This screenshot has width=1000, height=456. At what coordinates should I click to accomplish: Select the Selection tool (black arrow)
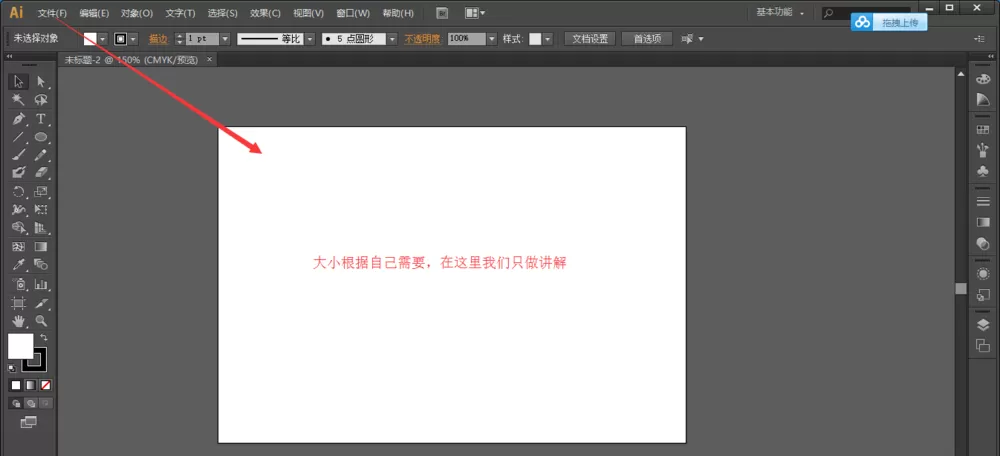(x=18, y=81)
